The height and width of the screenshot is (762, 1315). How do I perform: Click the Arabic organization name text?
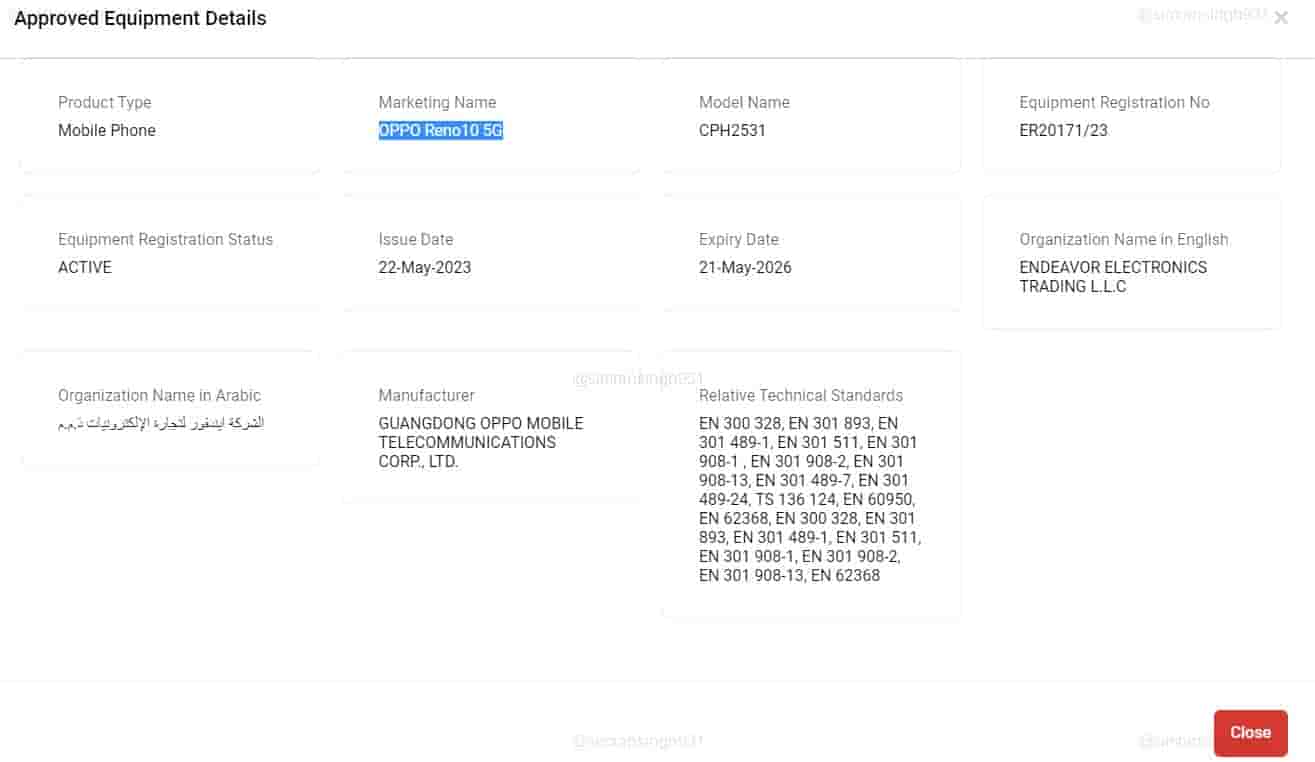[161, 423]
